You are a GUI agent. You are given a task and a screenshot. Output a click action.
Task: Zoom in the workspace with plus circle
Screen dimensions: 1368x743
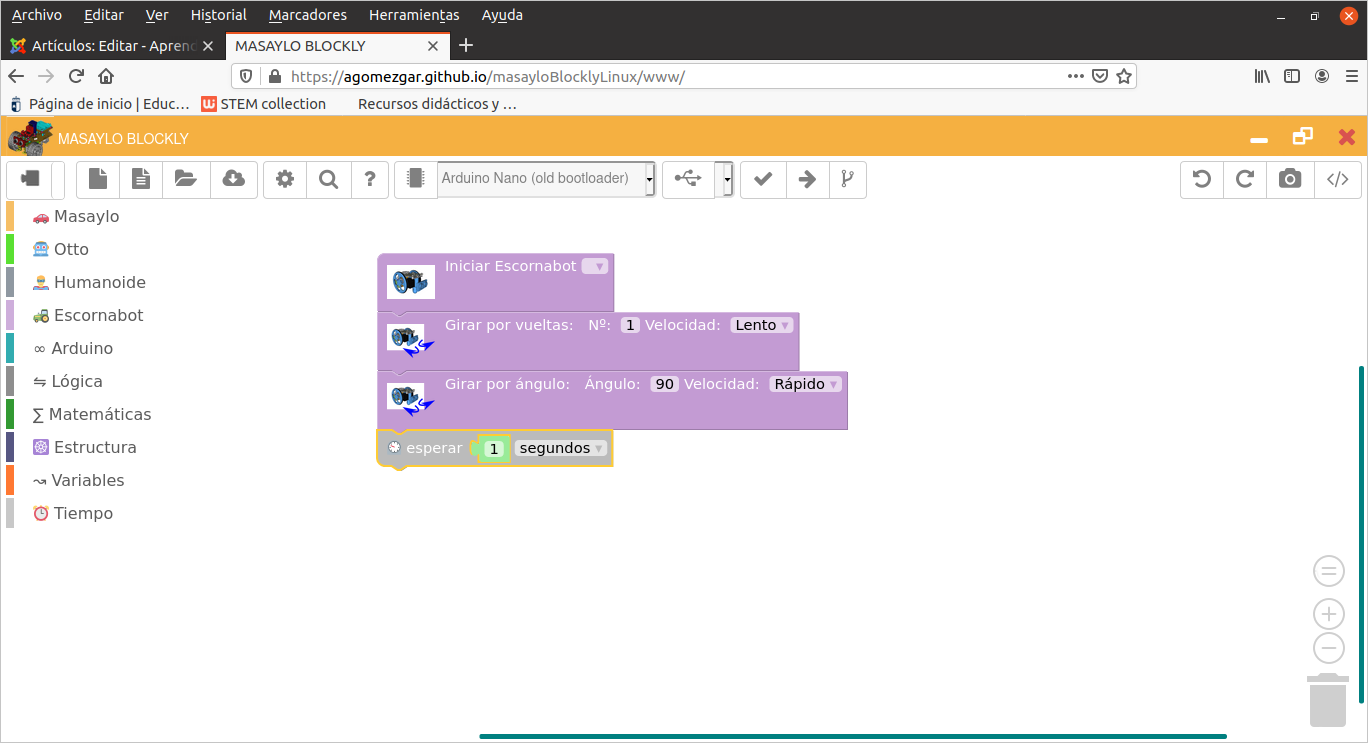(x=1328, y=614)
